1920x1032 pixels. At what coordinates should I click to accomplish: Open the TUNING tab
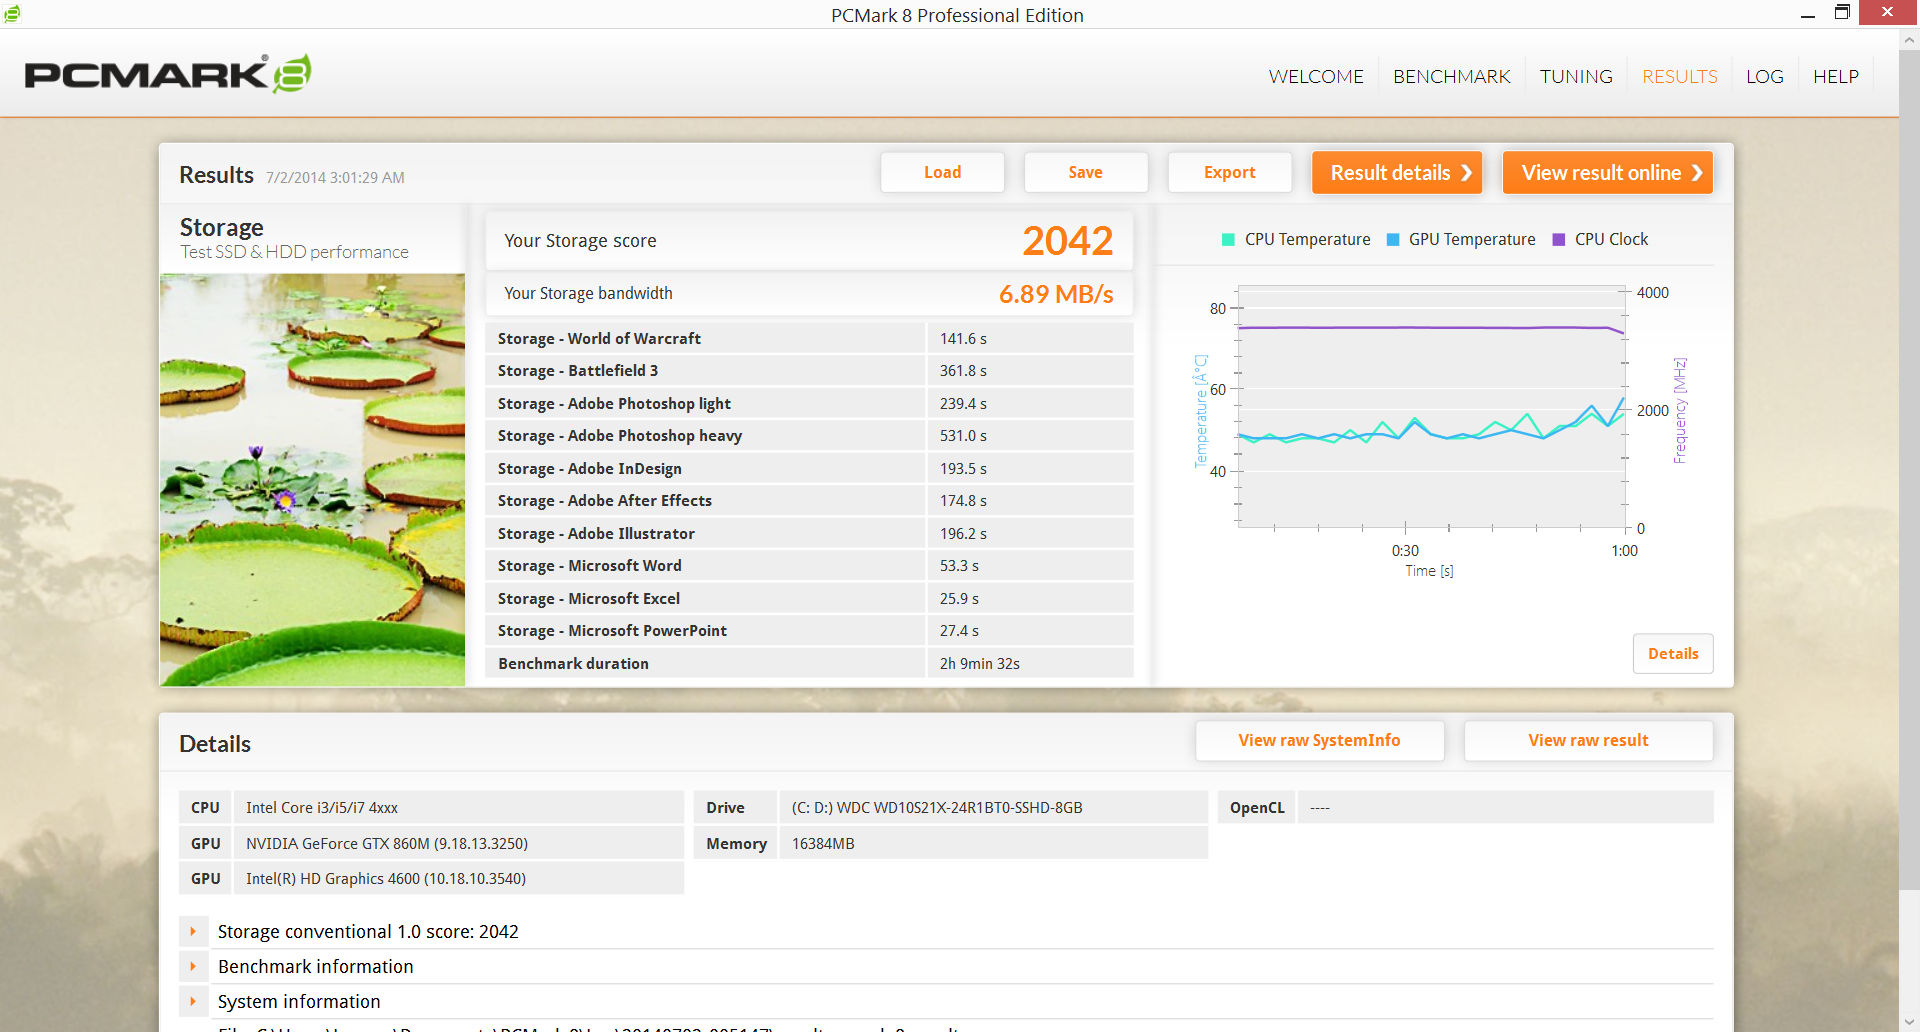tap(1576, 77)
